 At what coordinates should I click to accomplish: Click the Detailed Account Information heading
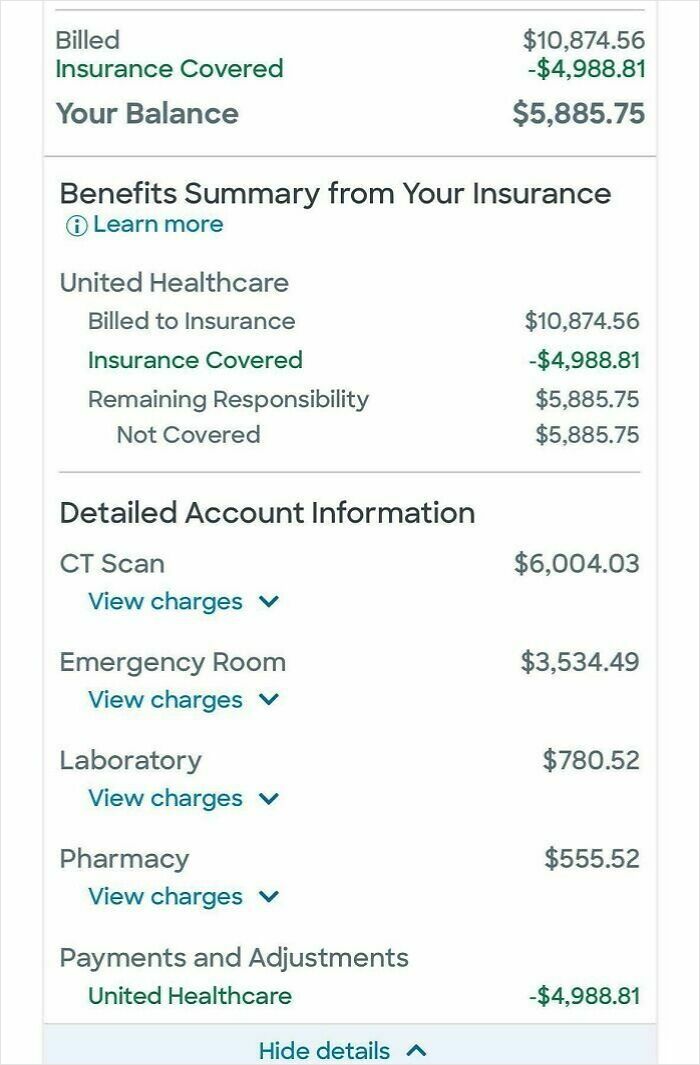(268, 512)
